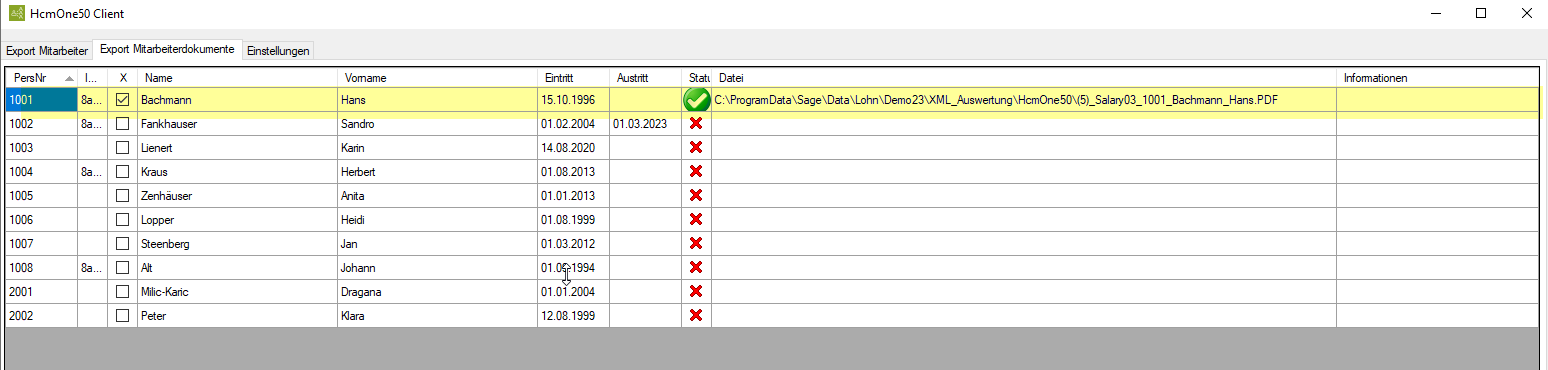This screenshot has width=1548, height=370.
Task: Select PersNr cell 1002
Action: 42,124
